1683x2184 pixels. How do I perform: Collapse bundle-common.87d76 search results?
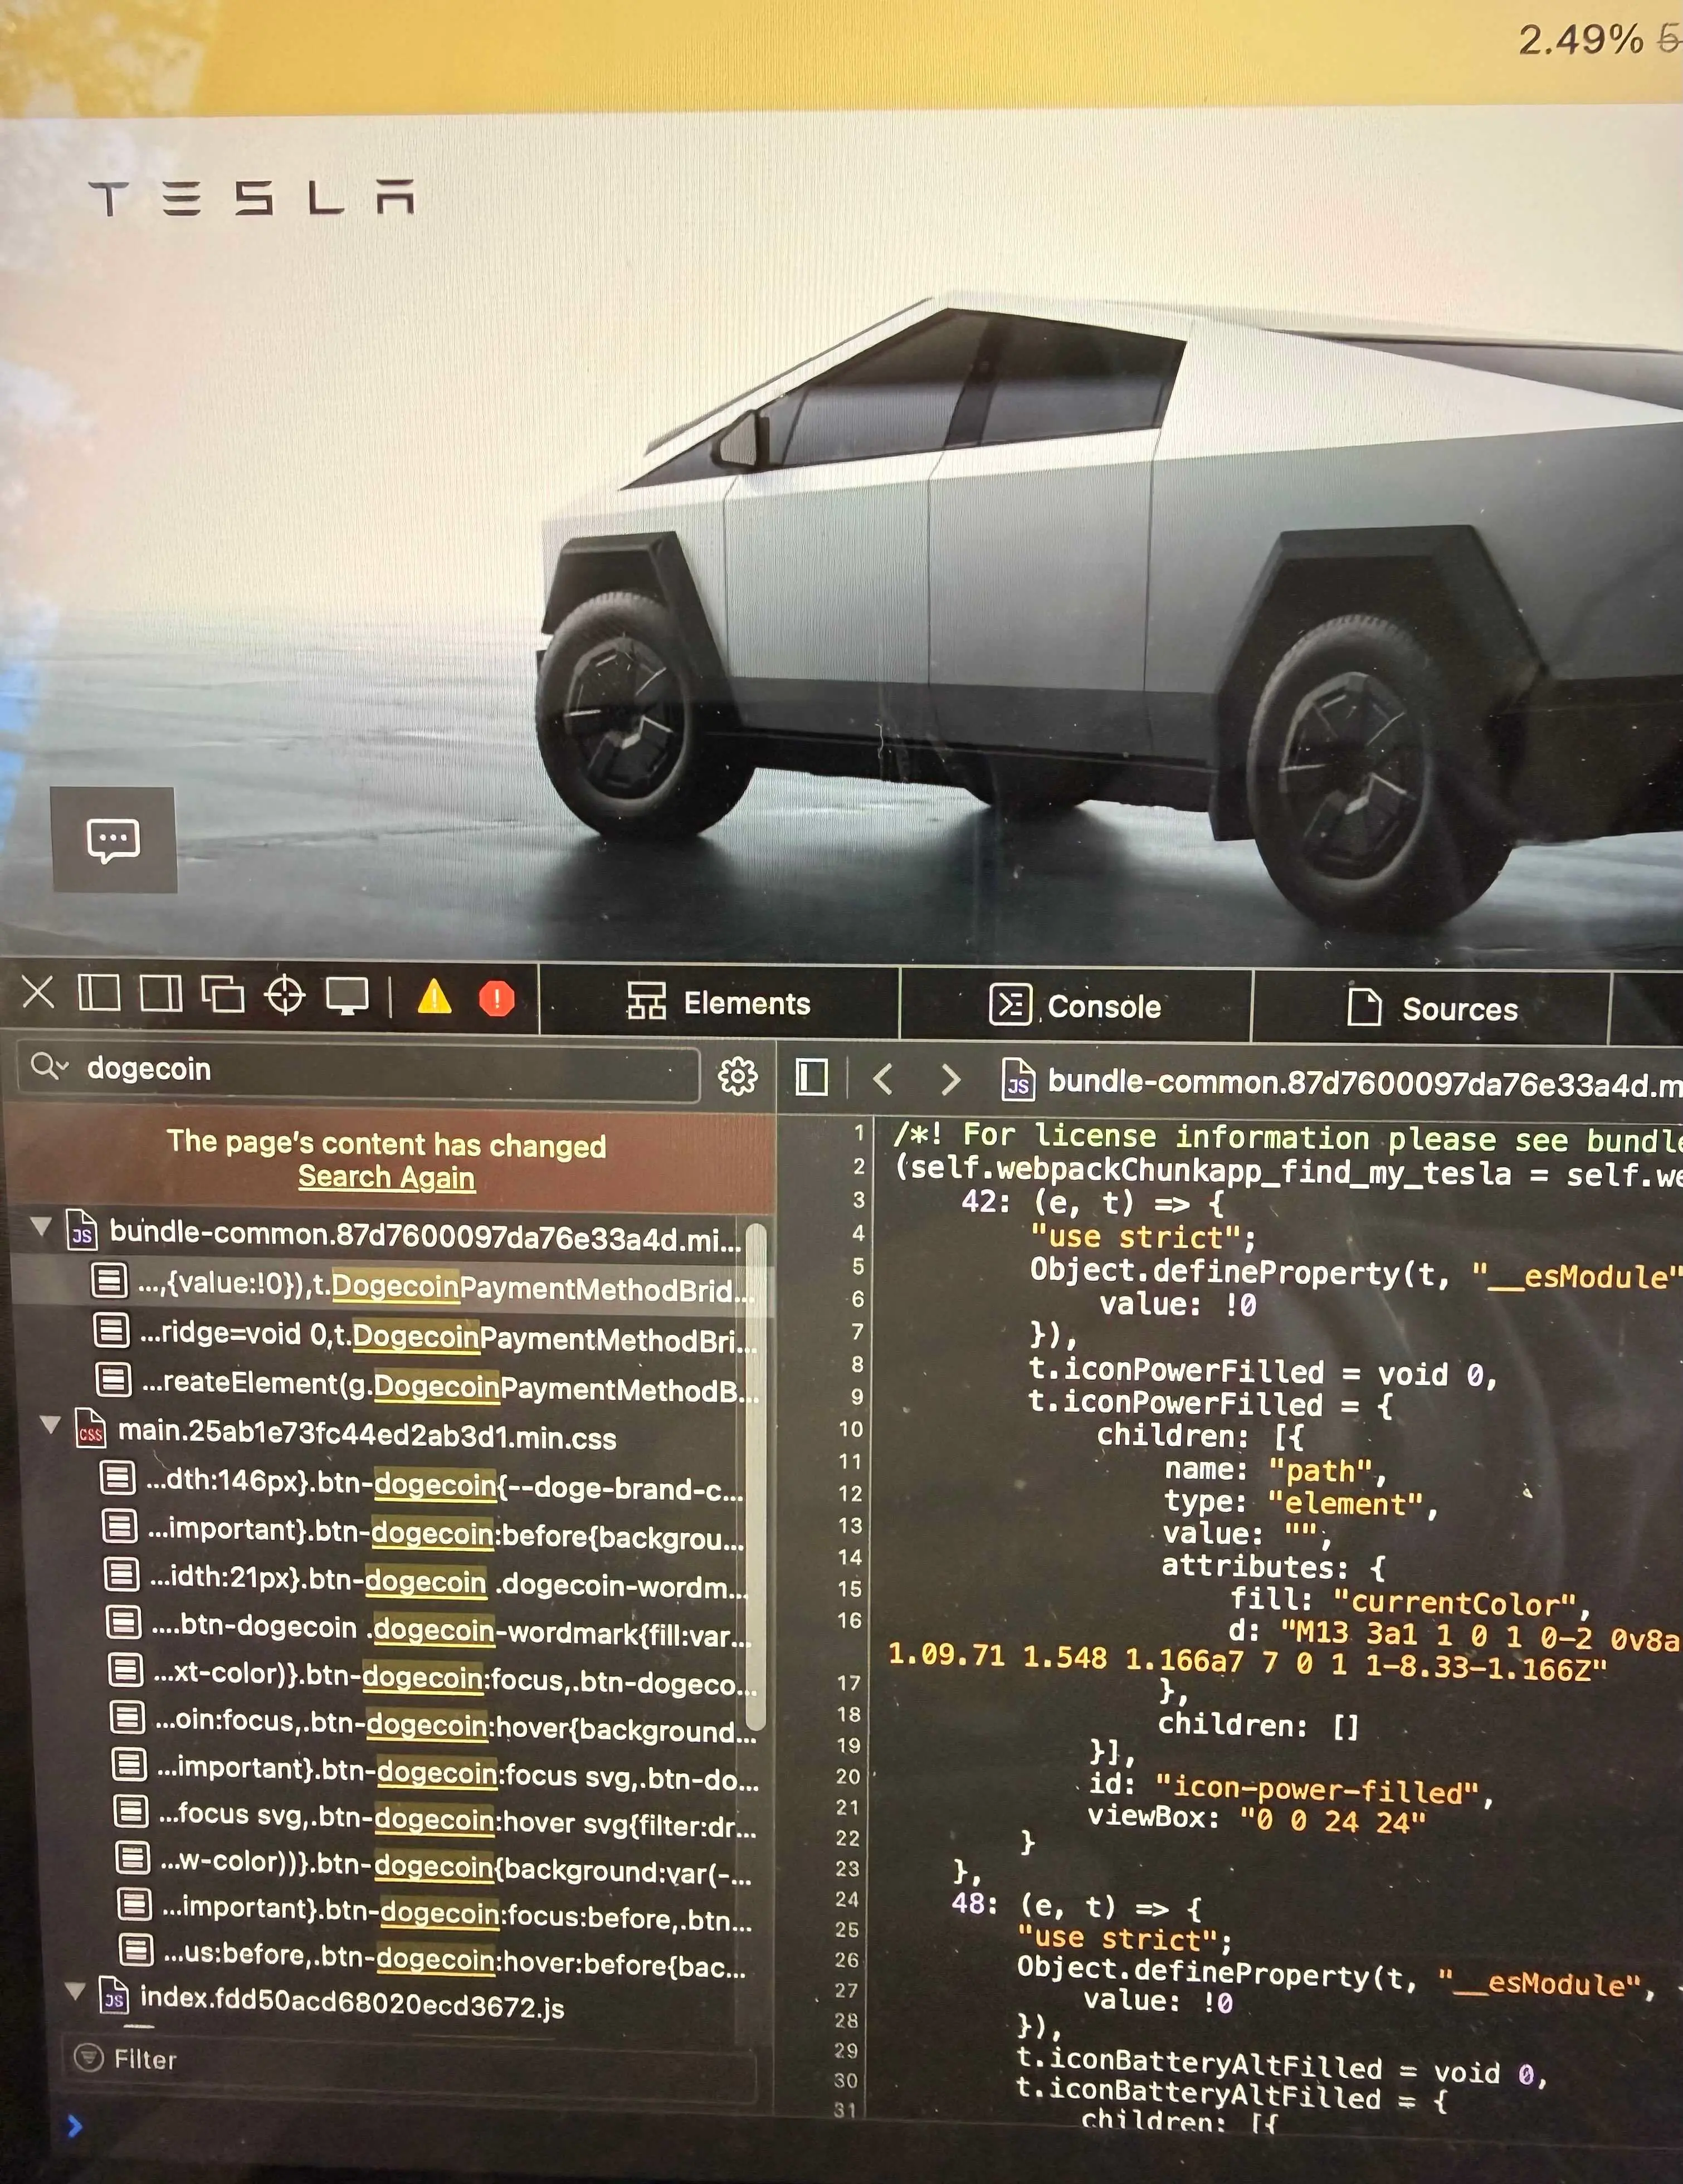42,1226
